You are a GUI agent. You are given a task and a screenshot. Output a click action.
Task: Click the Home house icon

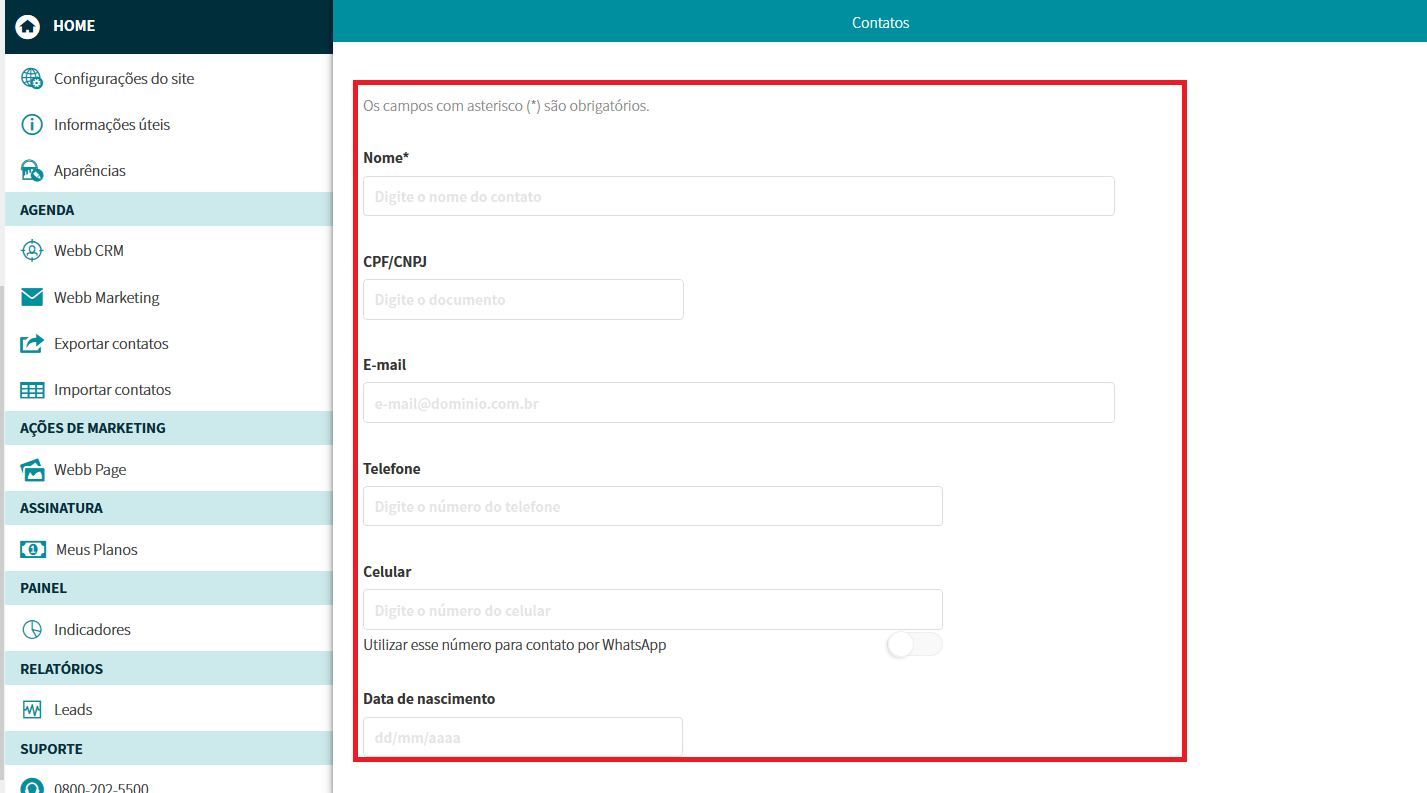(28, 26)
